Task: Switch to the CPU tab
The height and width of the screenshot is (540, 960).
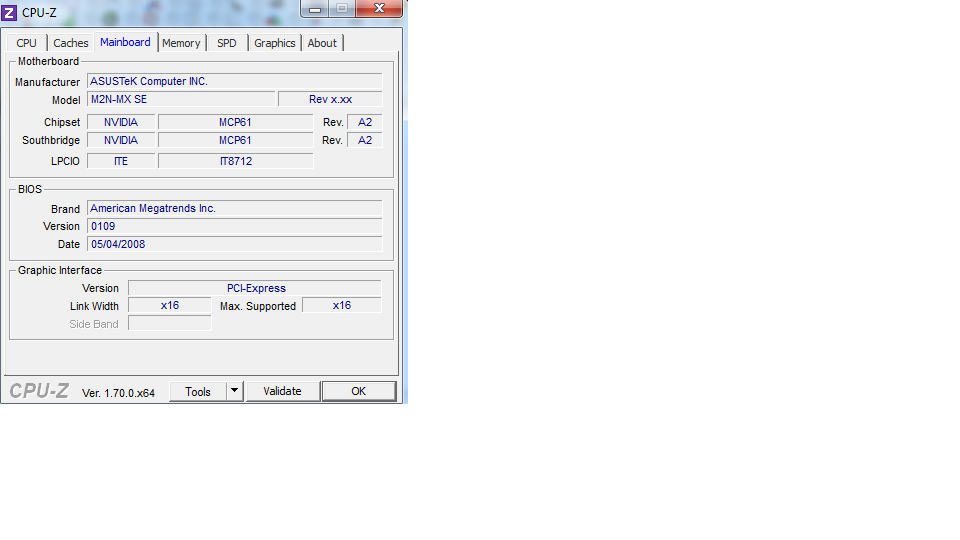Action: click(x=26, y=43)
